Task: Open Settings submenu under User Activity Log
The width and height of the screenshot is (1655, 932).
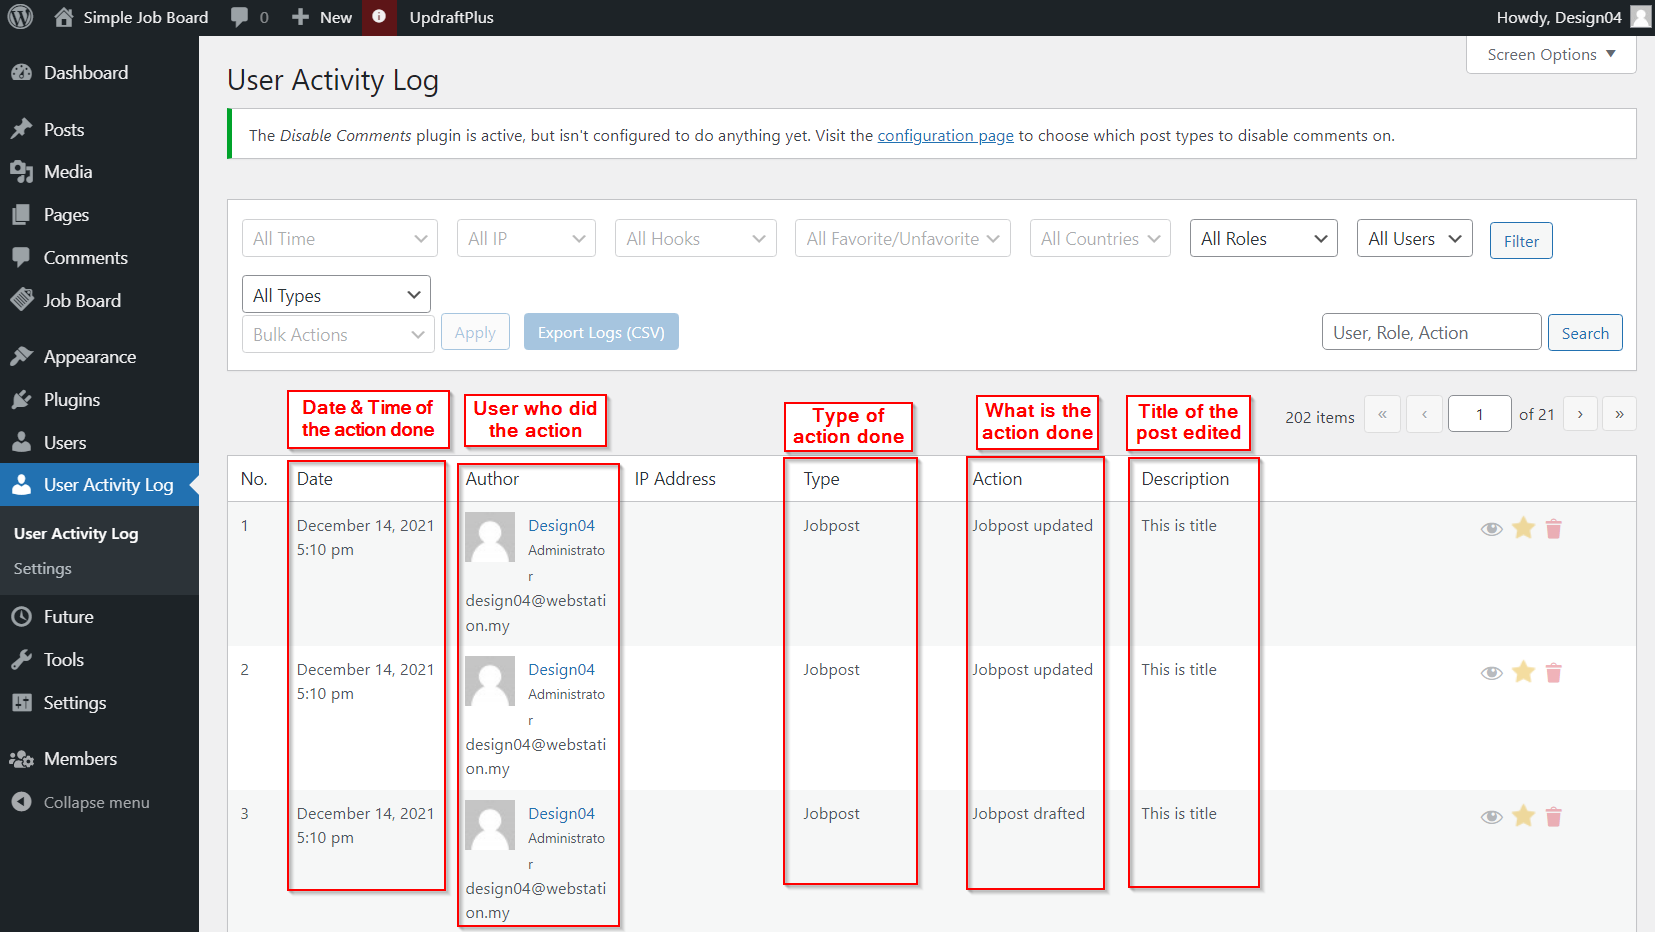Action: click(43, 568)
